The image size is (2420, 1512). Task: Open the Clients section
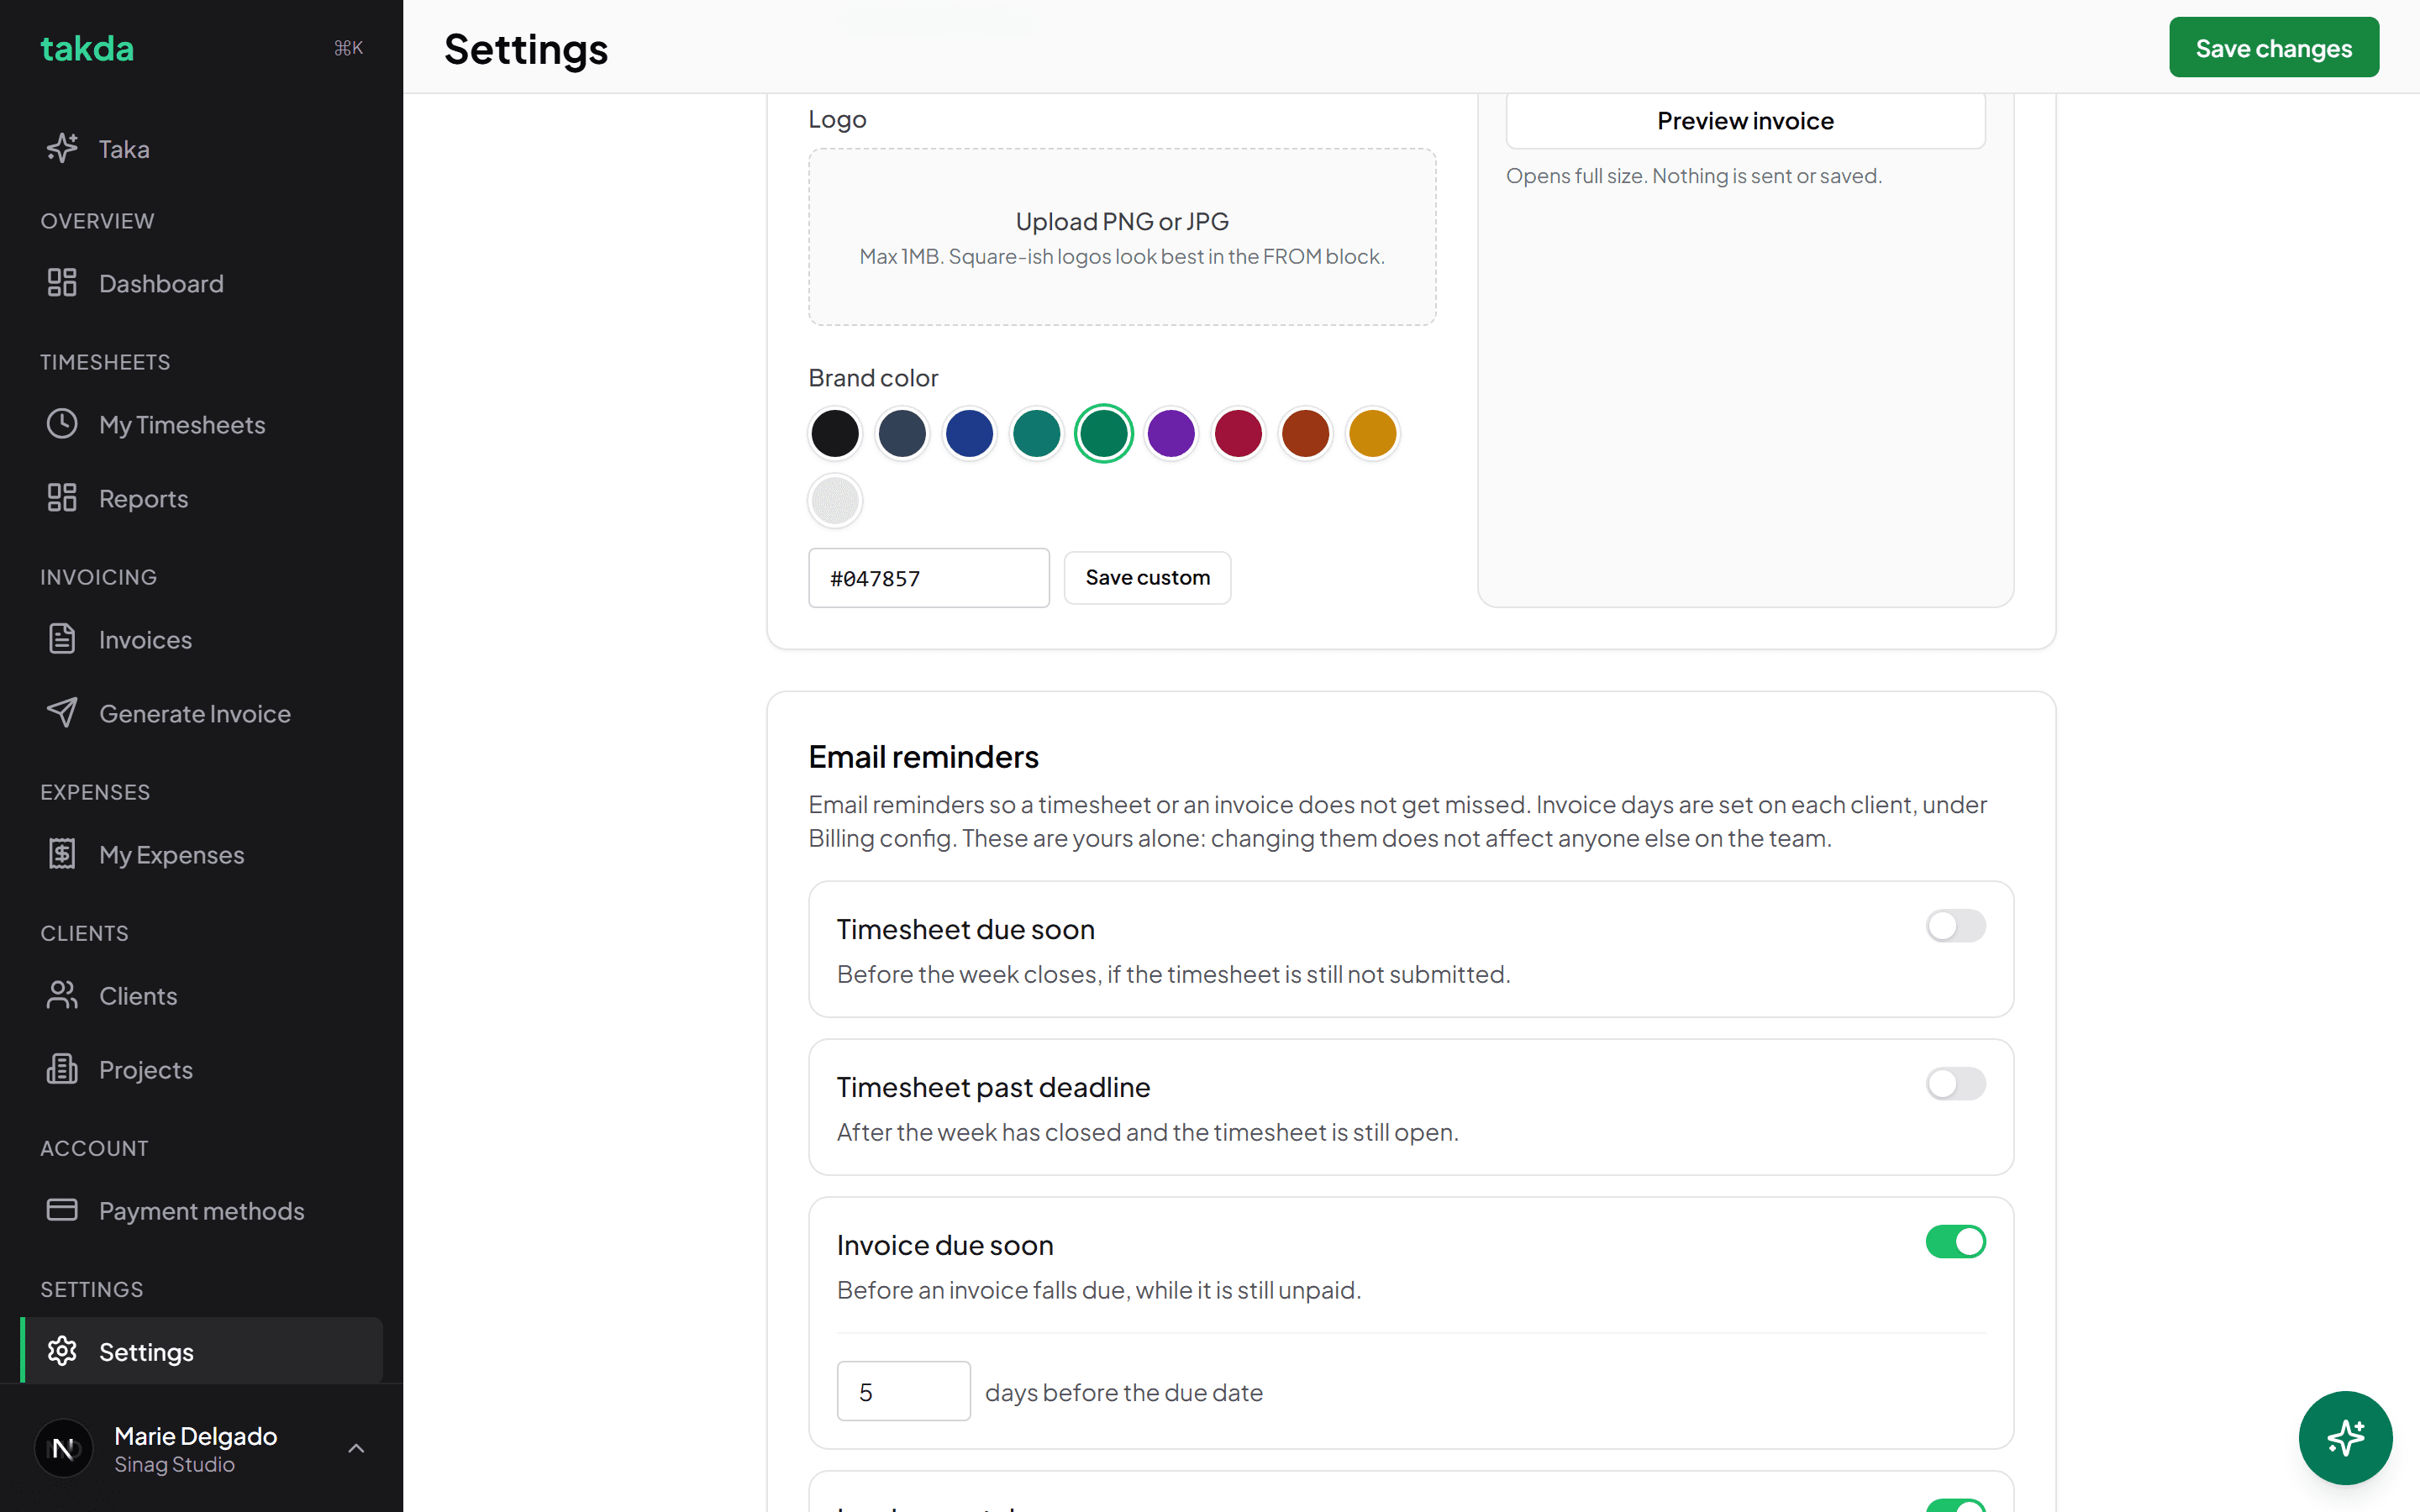pos(202,995)
